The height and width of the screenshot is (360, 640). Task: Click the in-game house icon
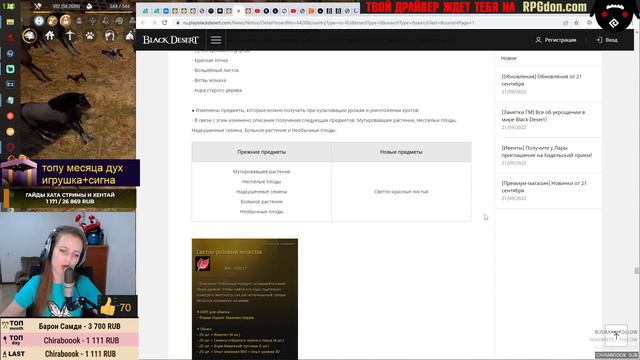50,36
